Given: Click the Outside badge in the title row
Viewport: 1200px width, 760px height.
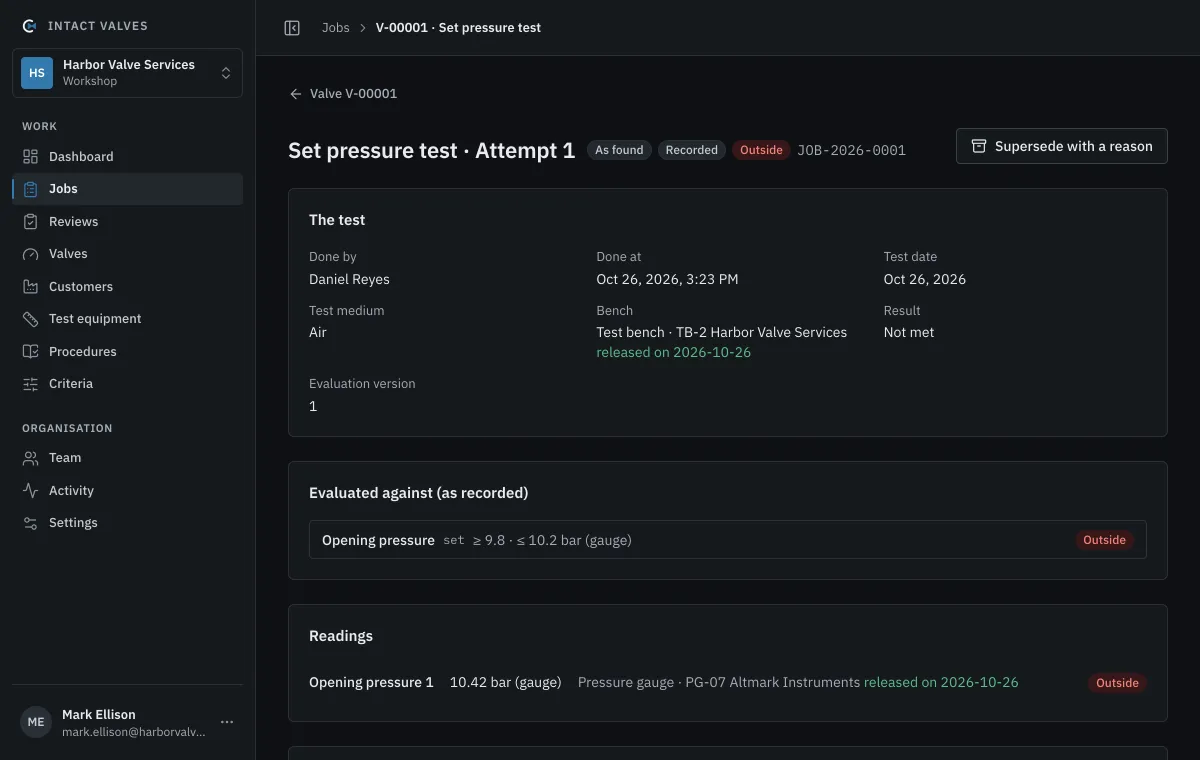Looking at the screenshot, I should (761, 150).
